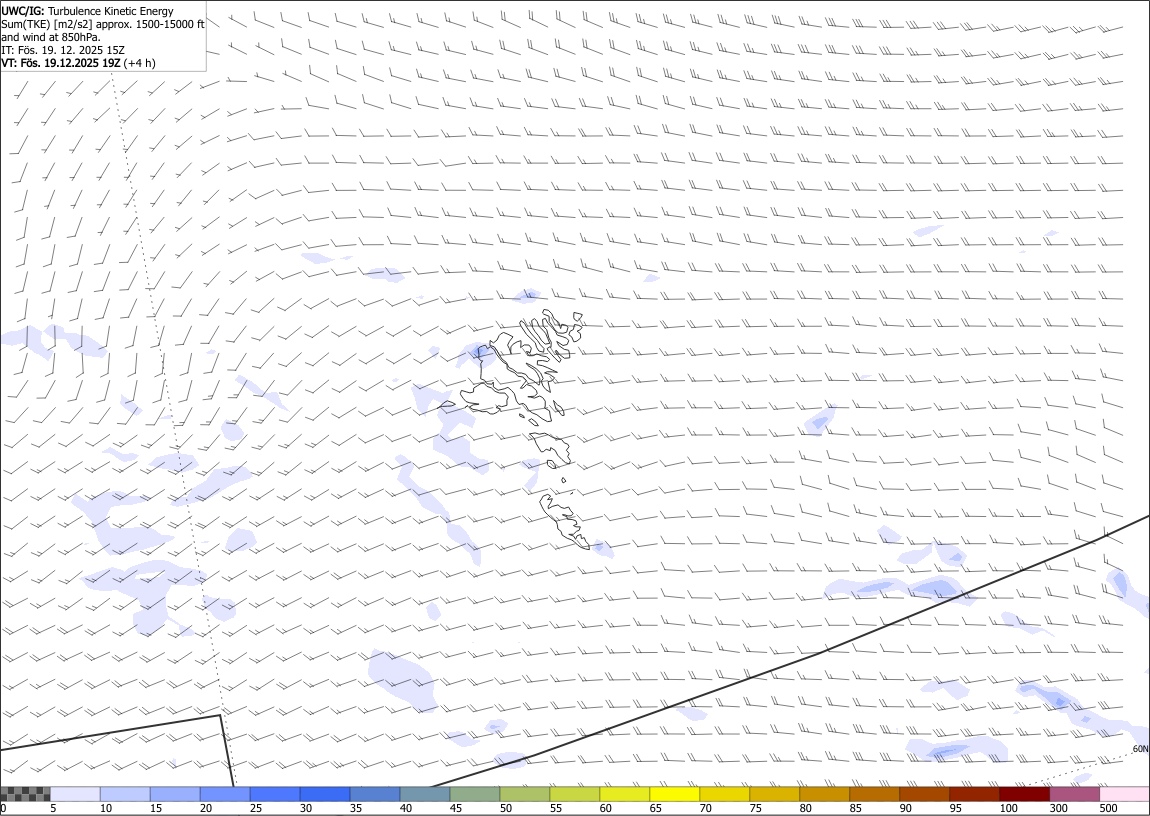Select the legend scale number 50

point(506,808)
